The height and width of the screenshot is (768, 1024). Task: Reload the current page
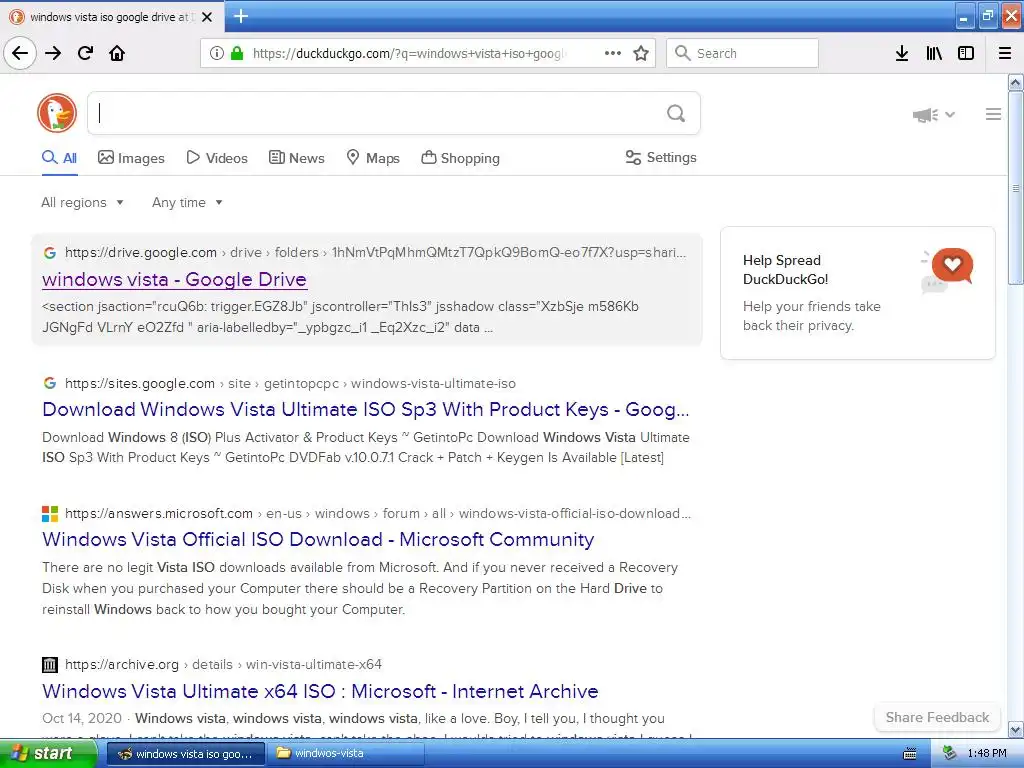click(85, 53)
